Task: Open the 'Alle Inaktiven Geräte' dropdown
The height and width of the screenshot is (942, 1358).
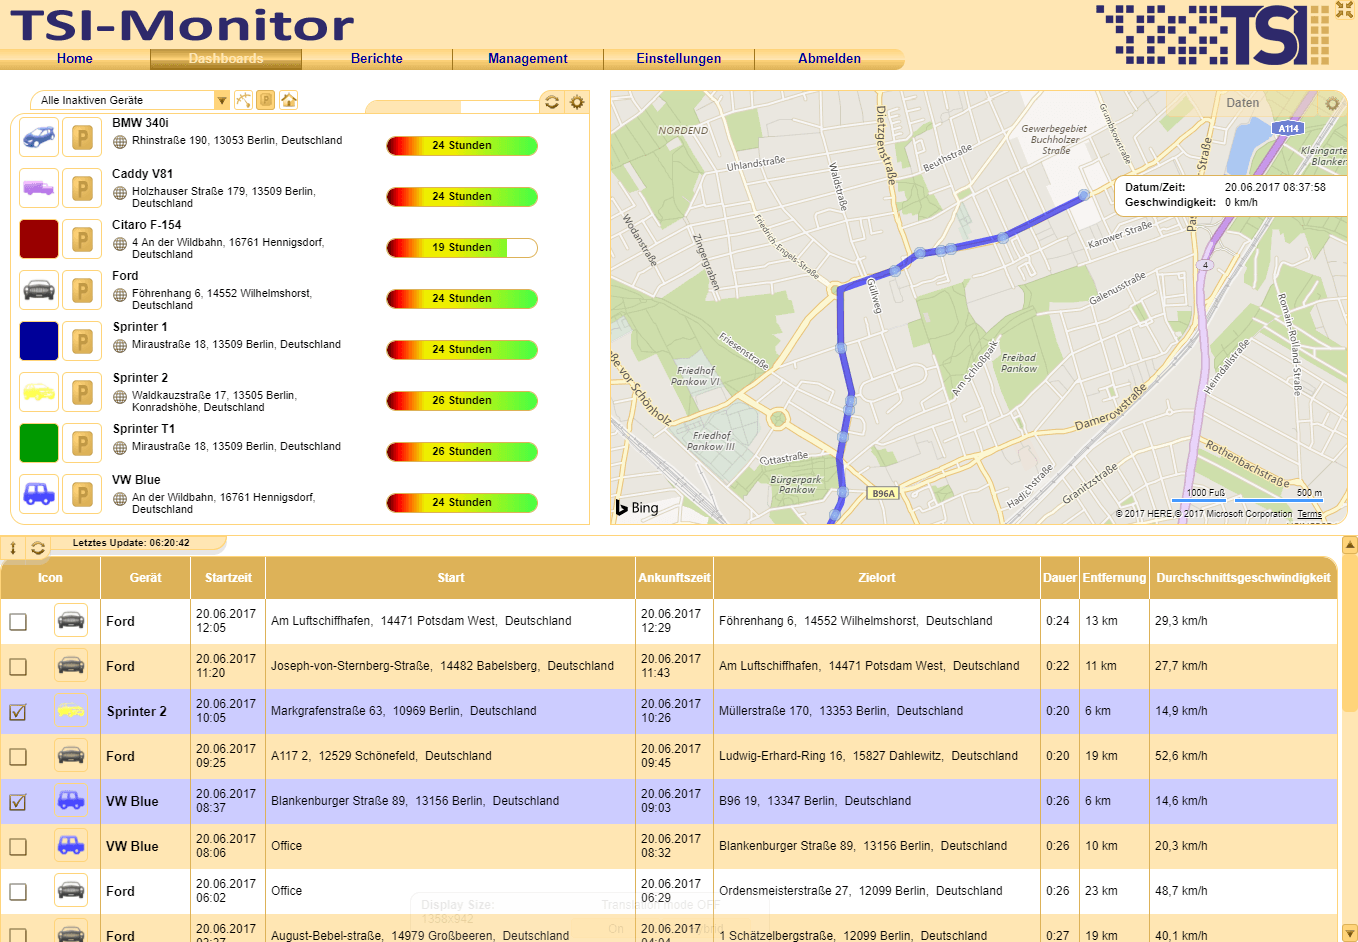Action: coord(130,100)
